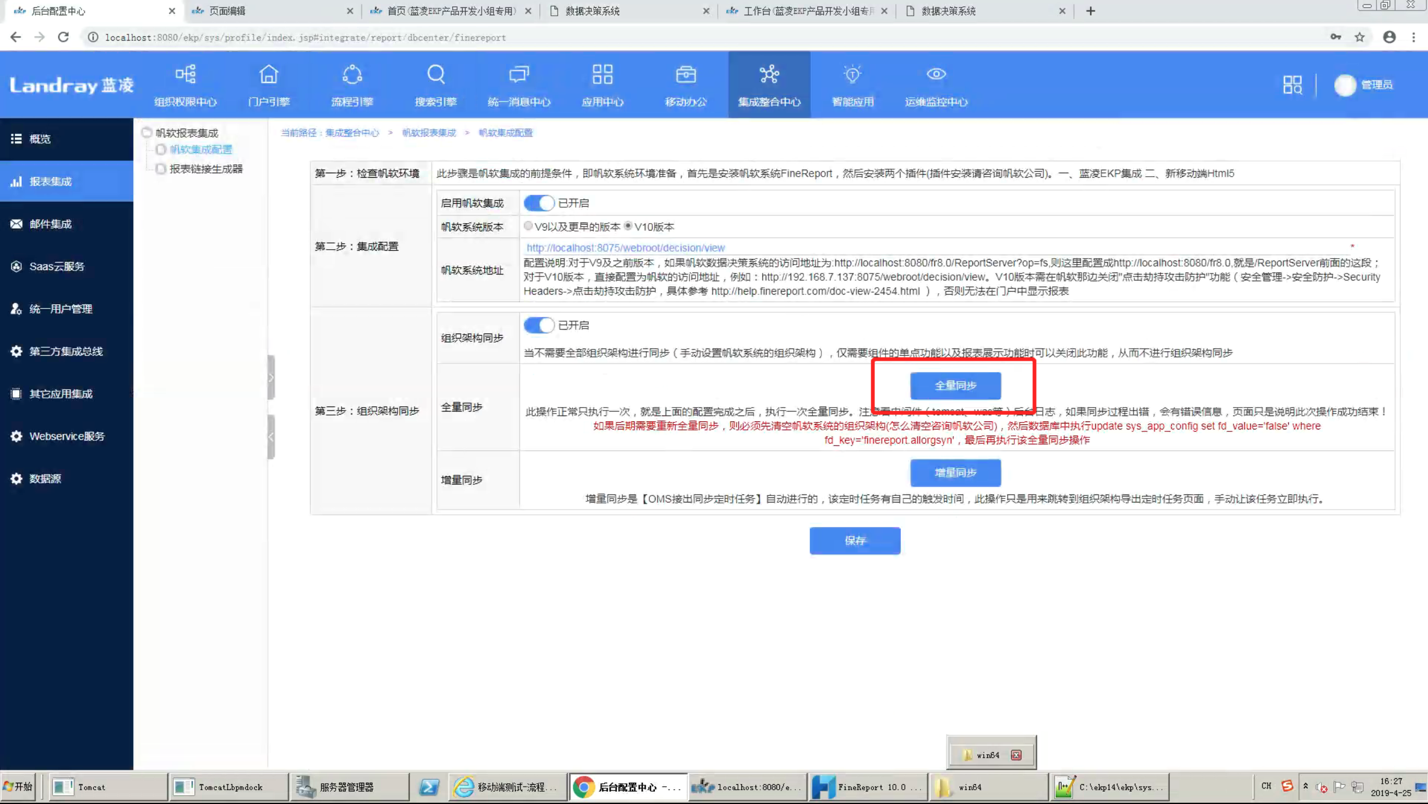The image size is (1428, 804).
Task: Switch to 工作台 browser tab
Action: click(x=806, y=11)
